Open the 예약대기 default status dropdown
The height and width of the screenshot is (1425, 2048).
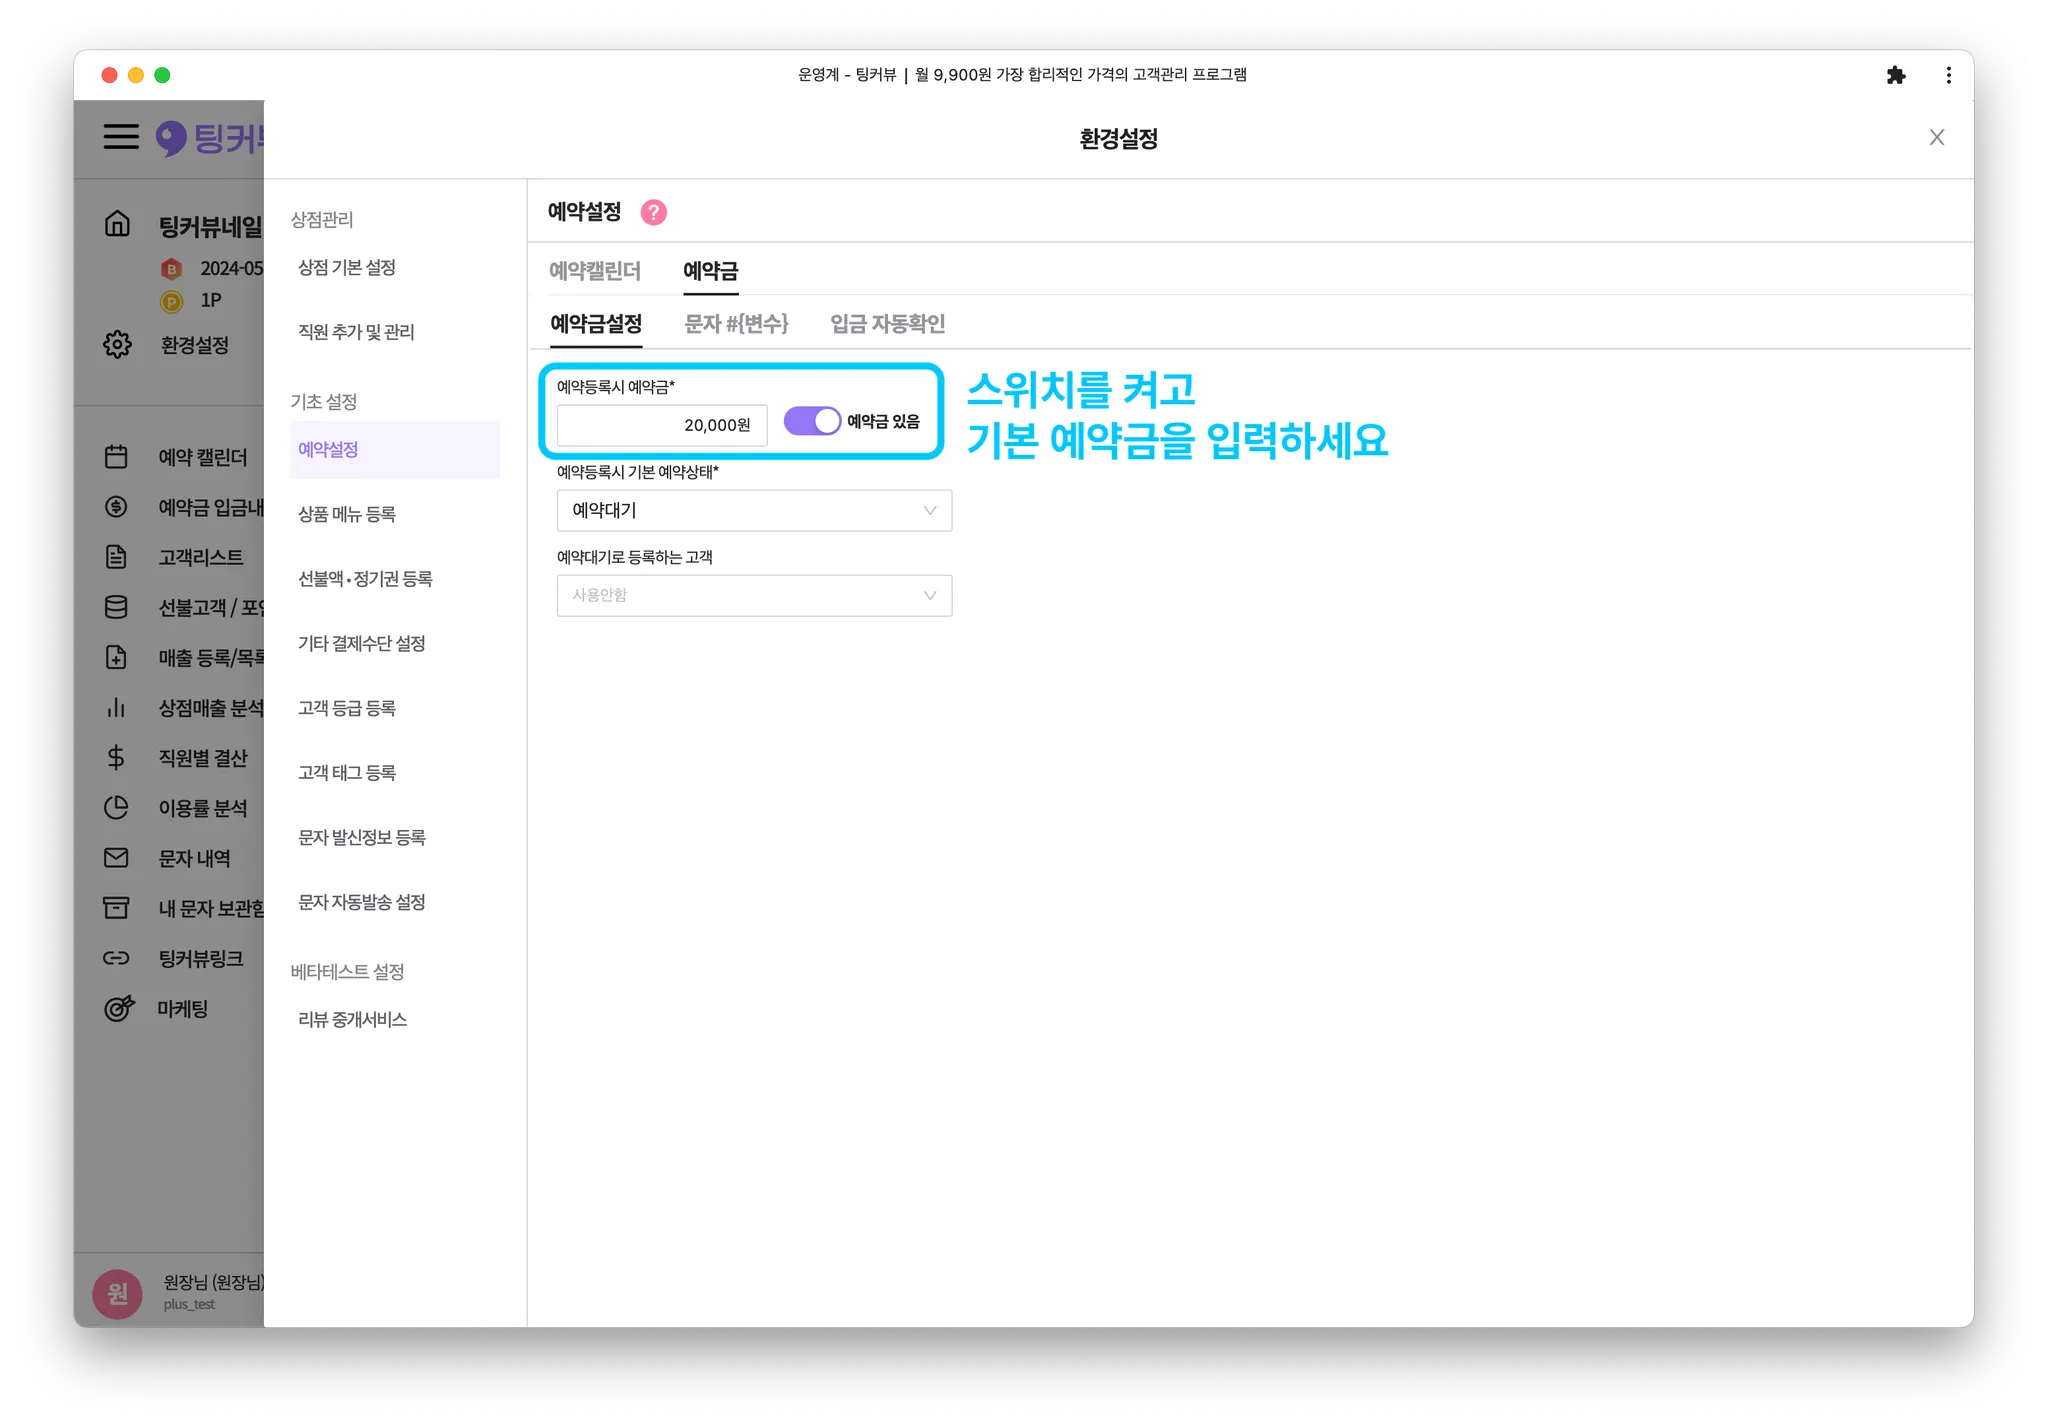pyautogui.click(x=754, y=511)
